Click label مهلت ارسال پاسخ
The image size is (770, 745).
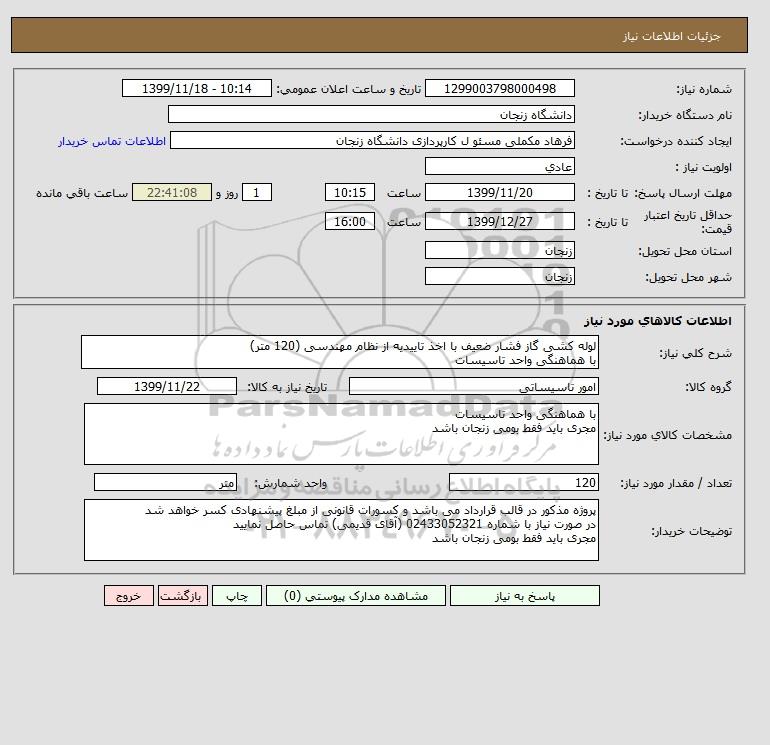683,193
